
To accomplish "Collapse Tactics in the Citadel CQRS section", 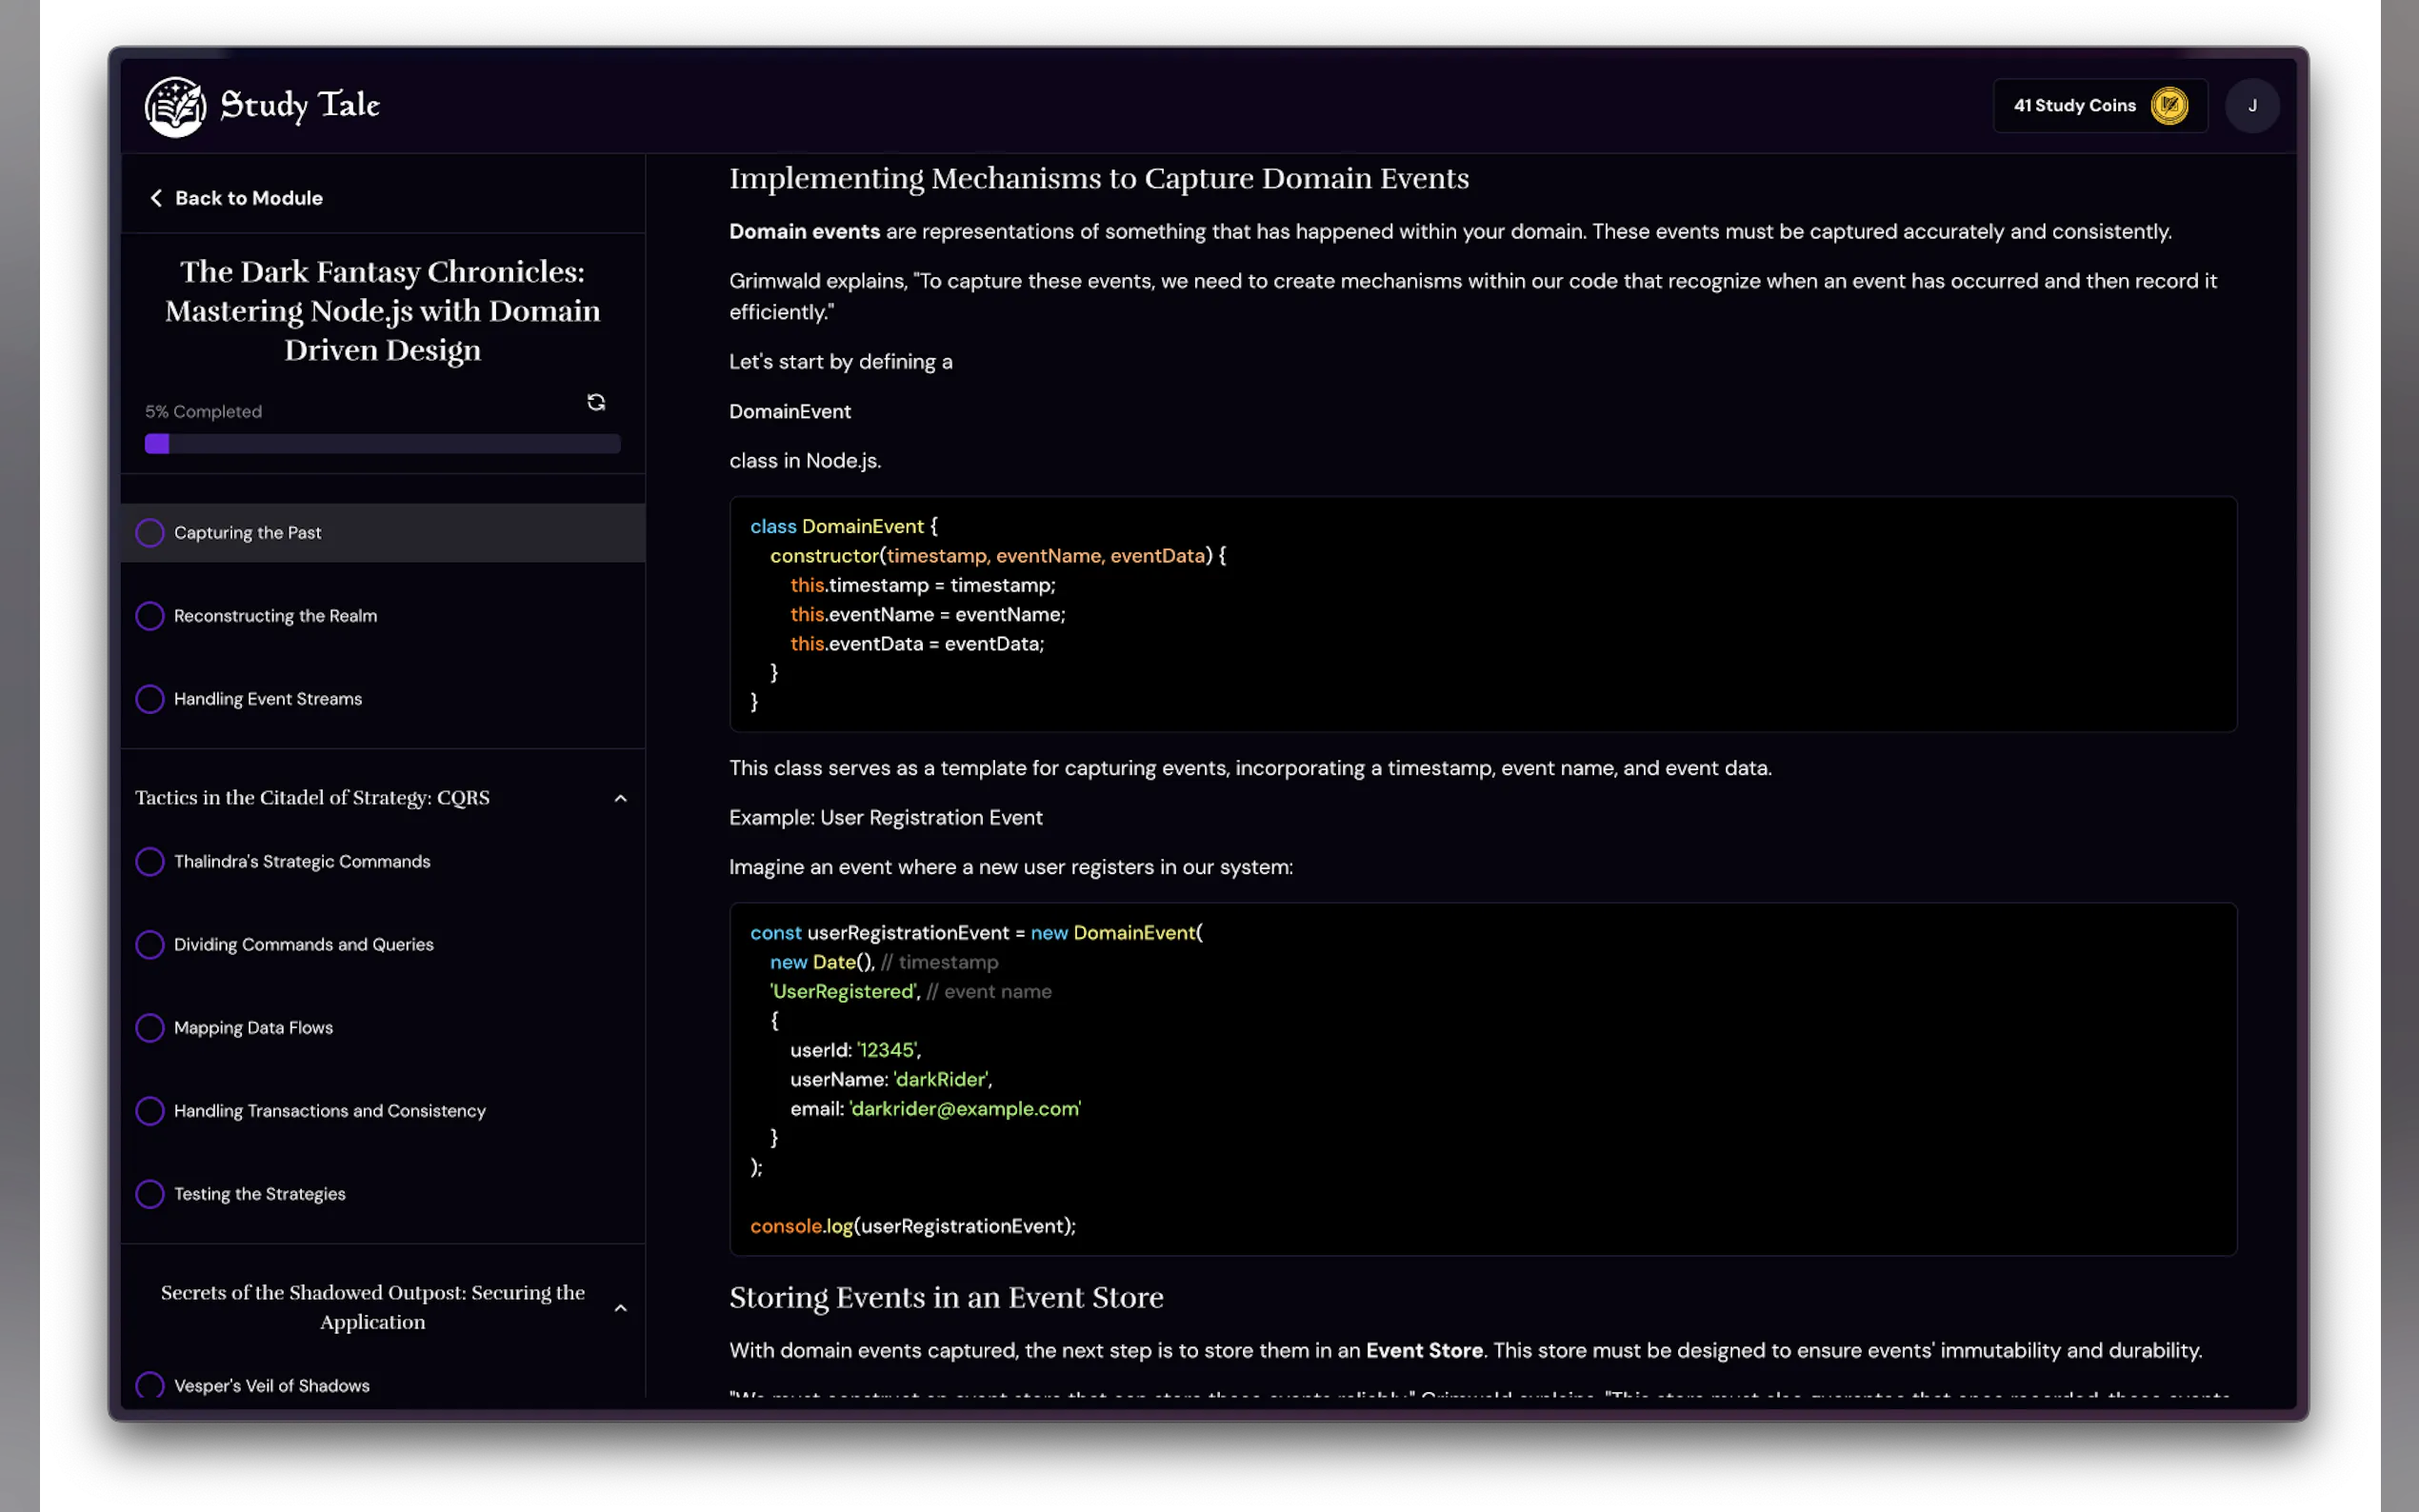I will [x=620, y=798].
